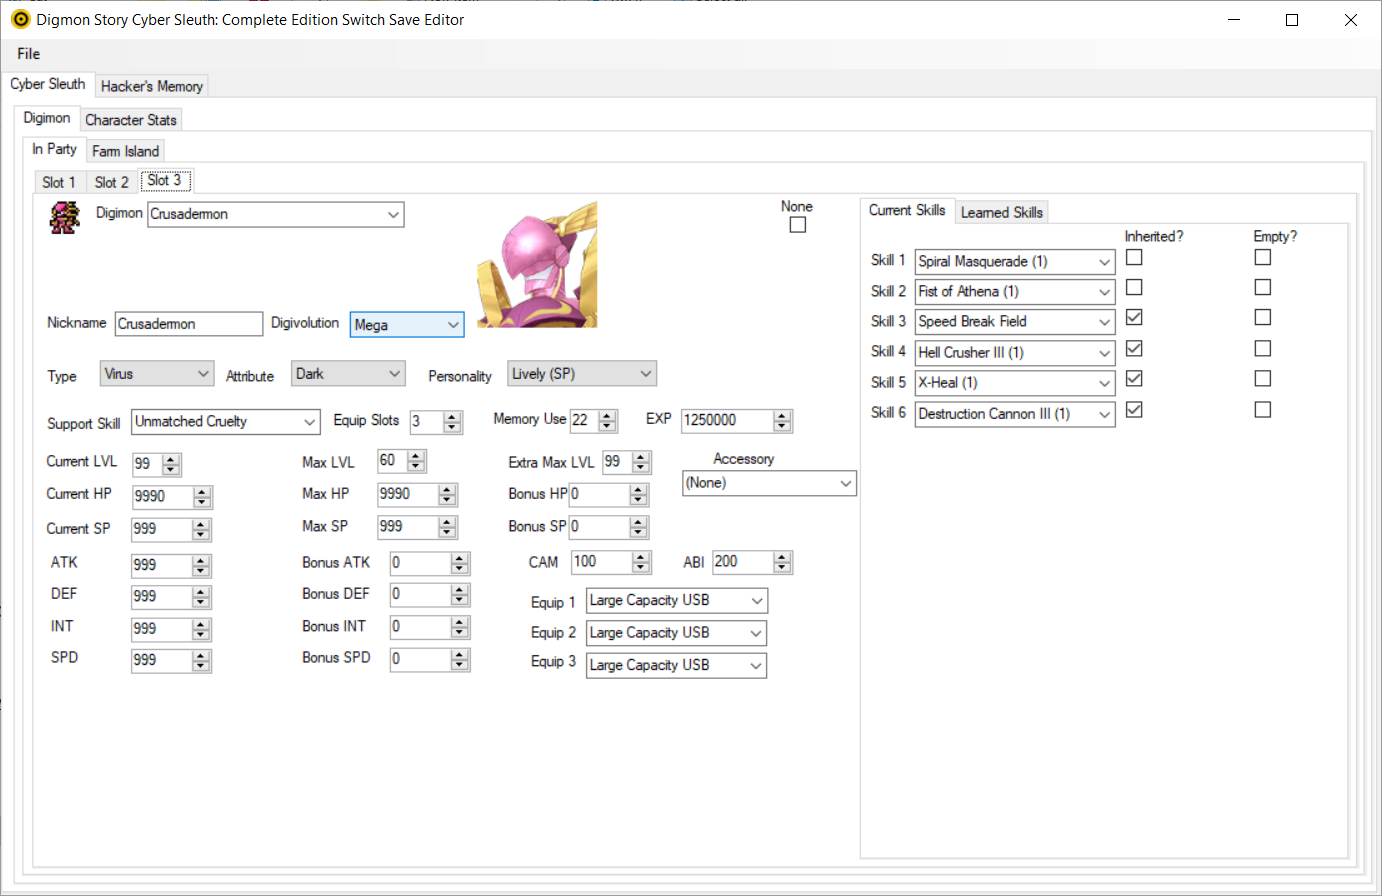
Task: Toggle the None checkbox
Action: [x=797, y=225]
